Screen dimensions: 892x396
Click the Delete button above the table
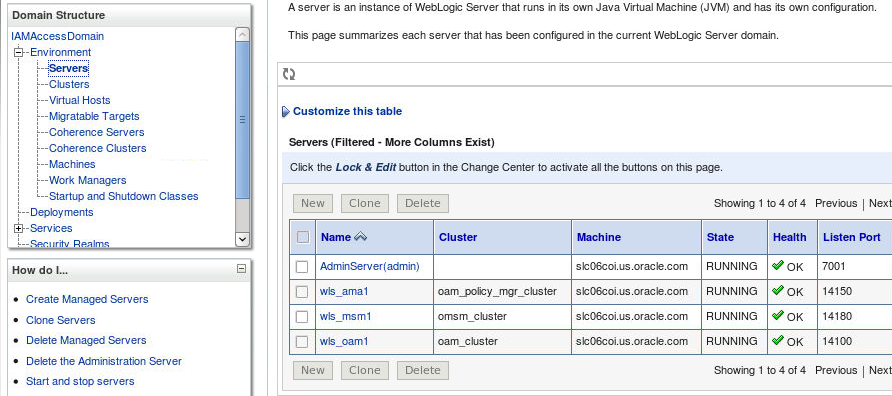(x=423, y=203)
